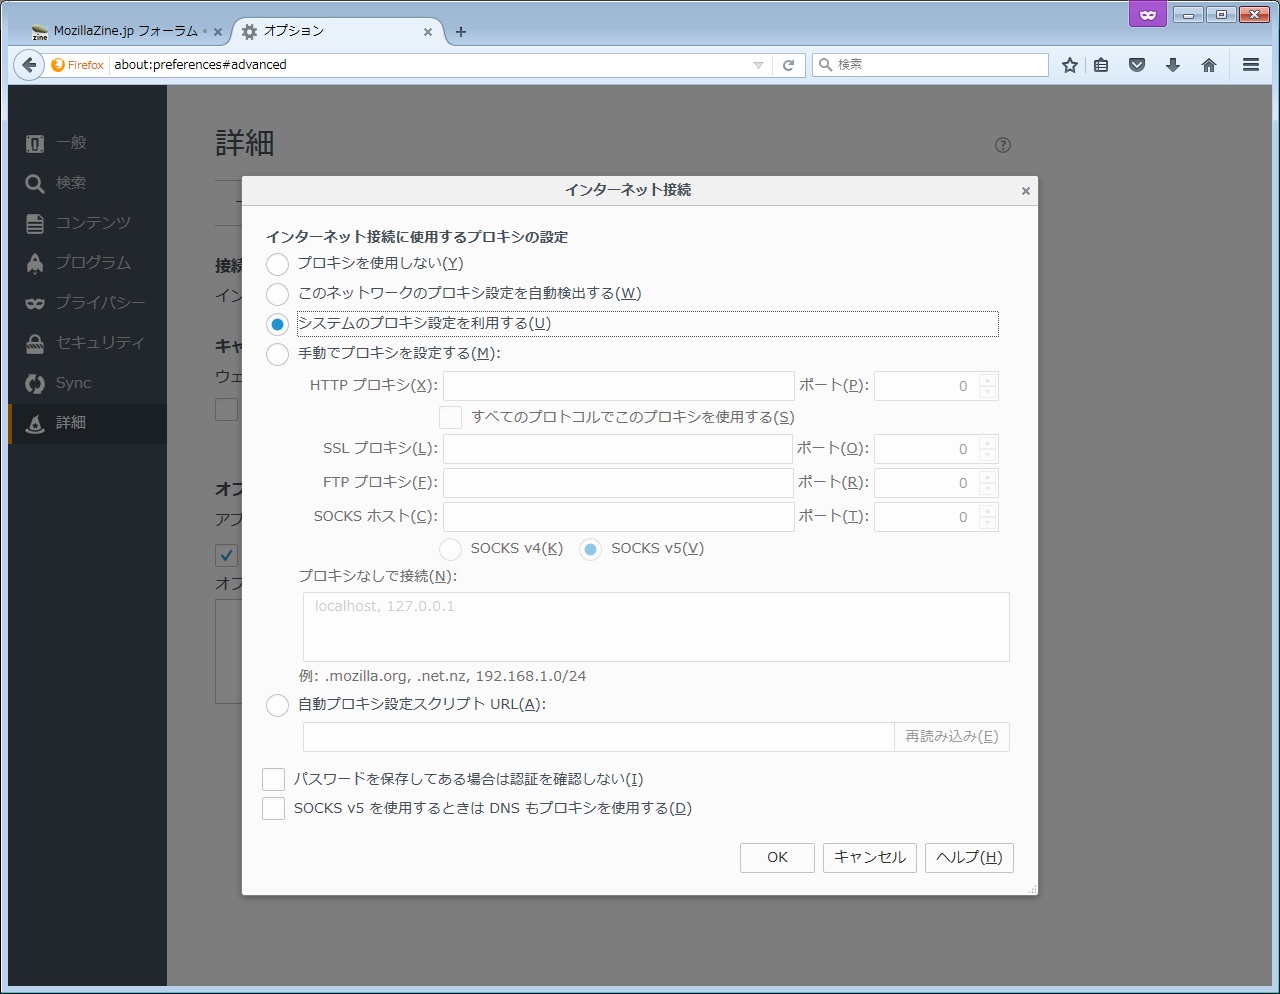Select '手動でプロキシを設定する' radio option
This screenshot has width=1280, height=994.
277,354
